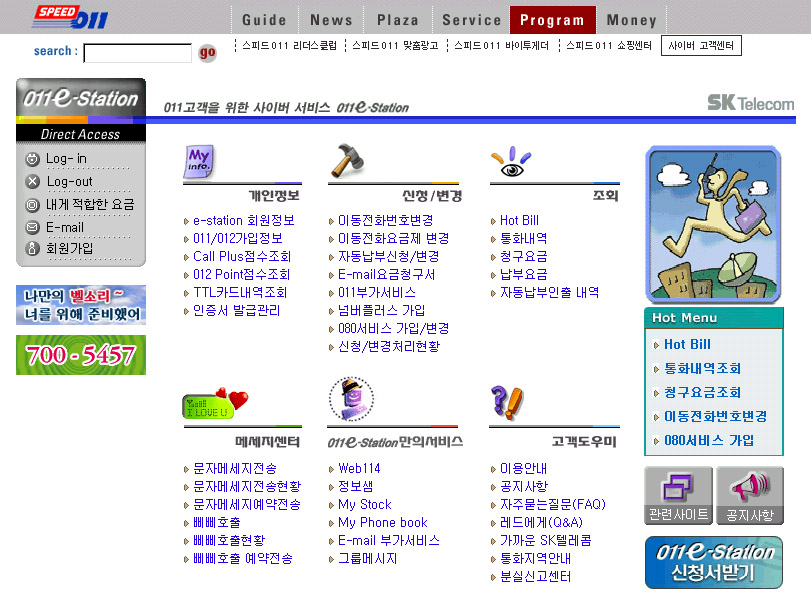811x601 pixels.
Task: Open My Stock link
Action: (365, 504)
